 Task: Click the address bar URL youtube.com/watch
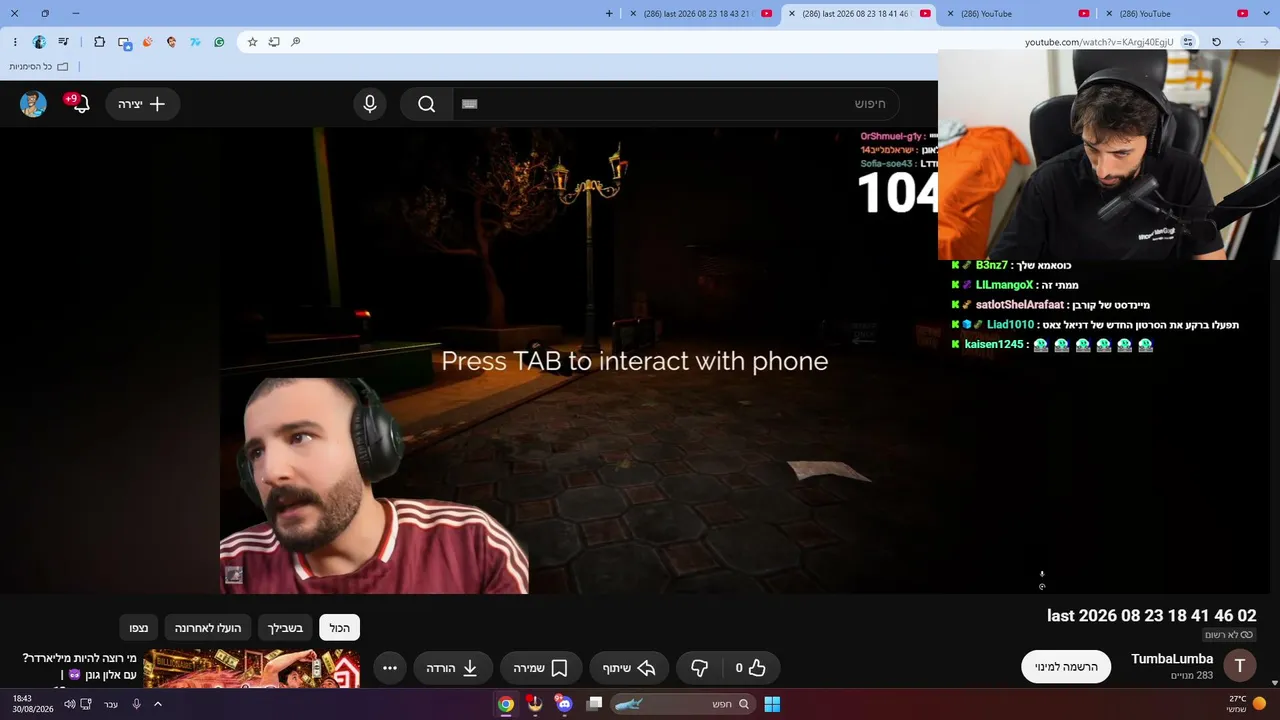click(x=1099, y=42)
